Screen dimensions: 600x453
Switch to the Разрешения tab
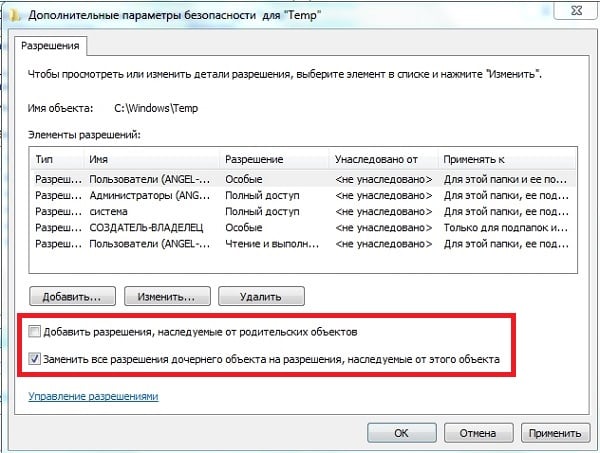tap(50, 46)
